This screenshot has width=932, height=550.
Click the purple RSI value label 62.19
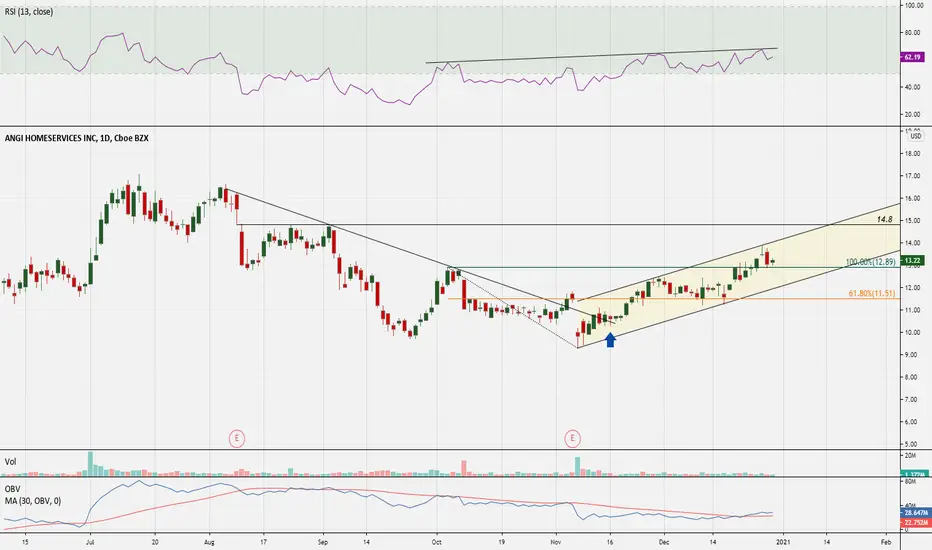[912, 57]
